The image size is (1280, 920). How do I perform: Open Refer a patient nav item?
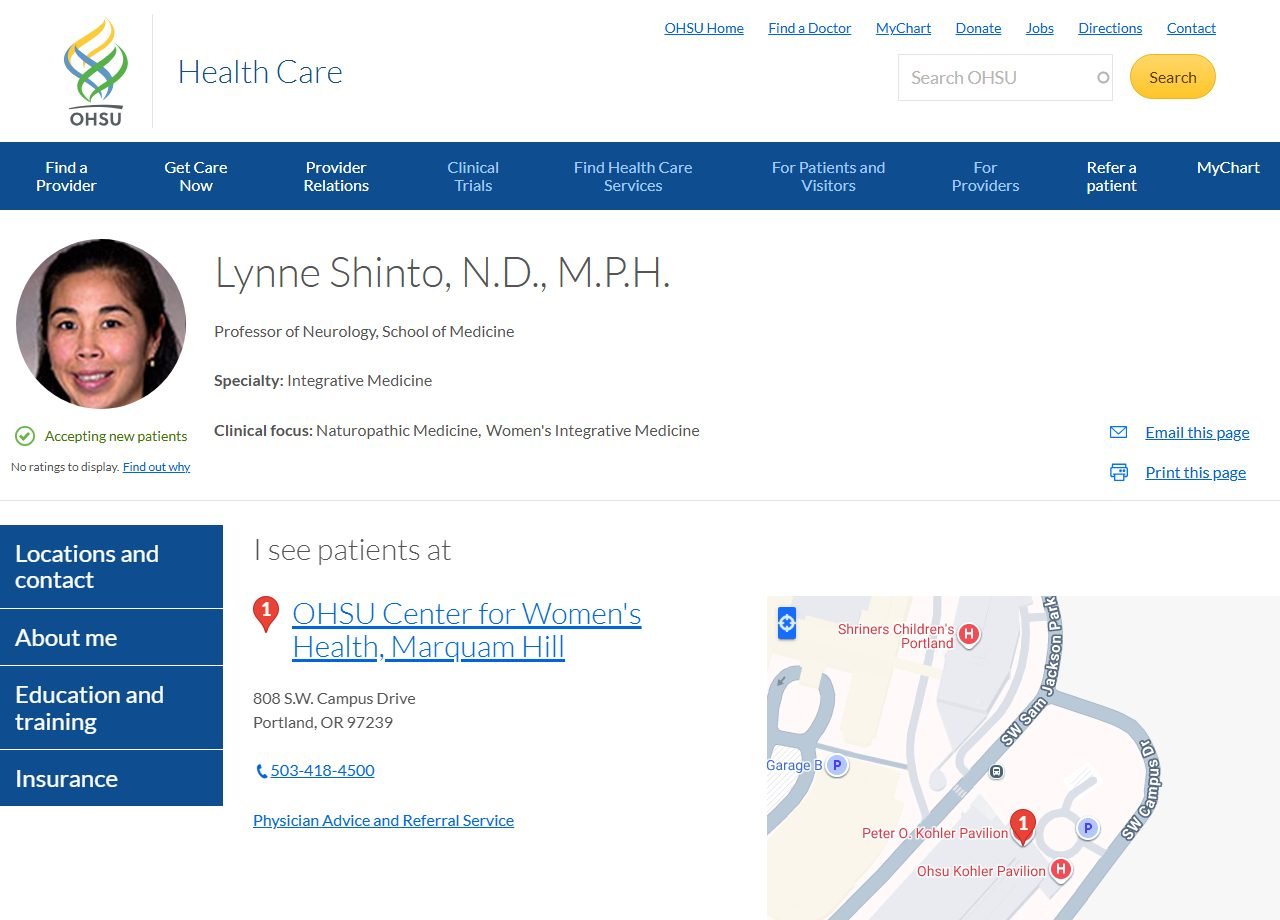pyautogui.click(x=1111, y=176)
